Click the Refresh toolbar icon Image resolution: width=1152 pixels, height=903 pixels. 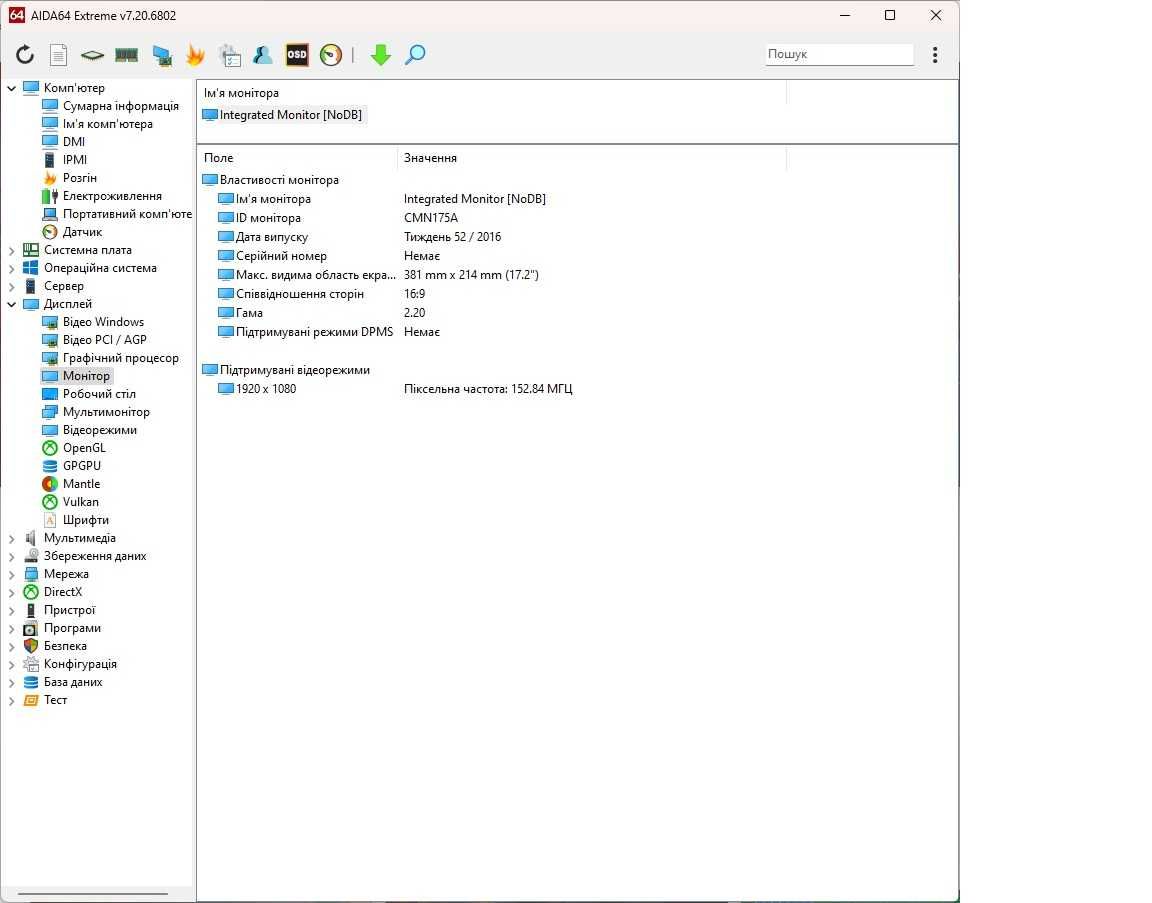click(x=25, y=54)
